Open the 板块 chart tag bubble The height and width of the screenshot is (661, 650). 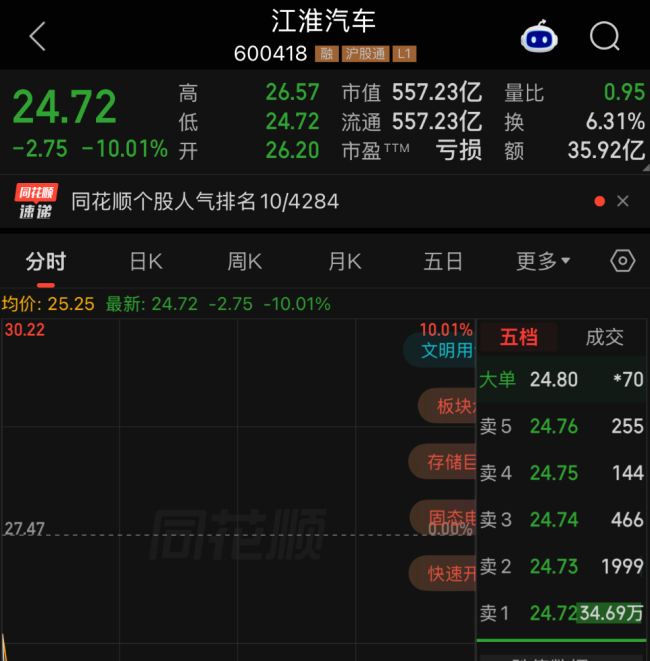(x=447, y=406)
